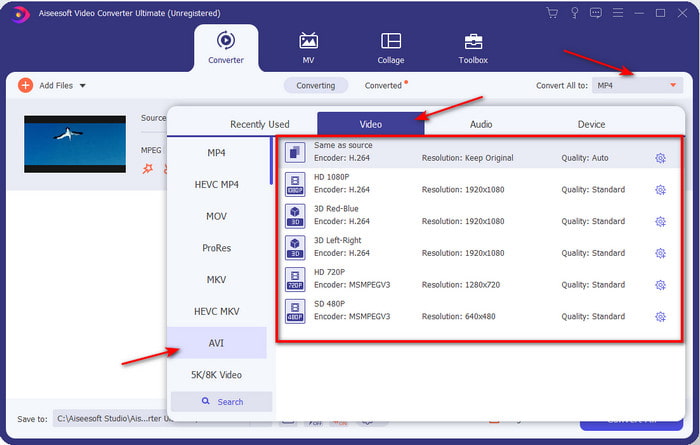Choose MOV in the format list
This screenshot has height=445, width=700.
pos(217,216)
